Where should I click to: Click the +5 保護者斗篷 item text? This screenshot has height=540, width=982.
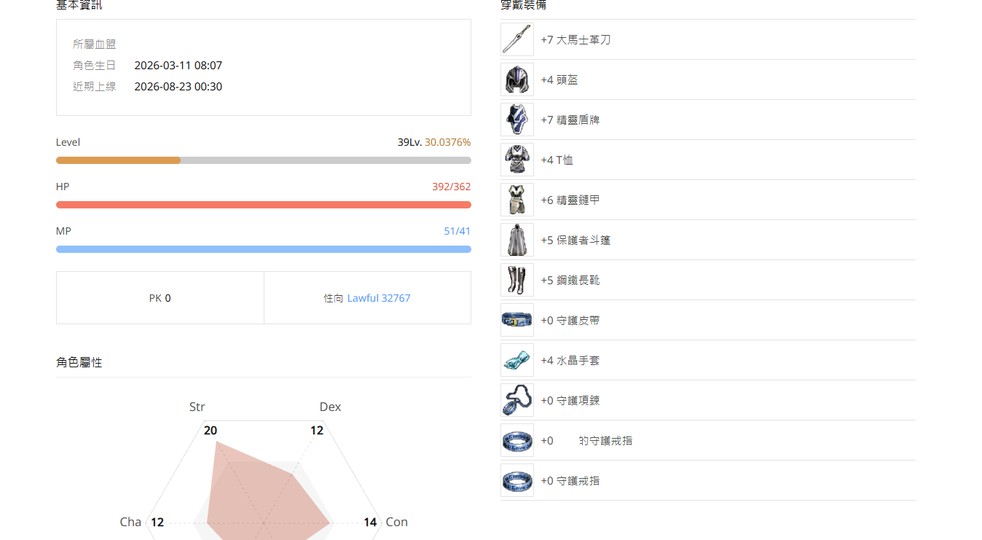click(x=576, y=240)
